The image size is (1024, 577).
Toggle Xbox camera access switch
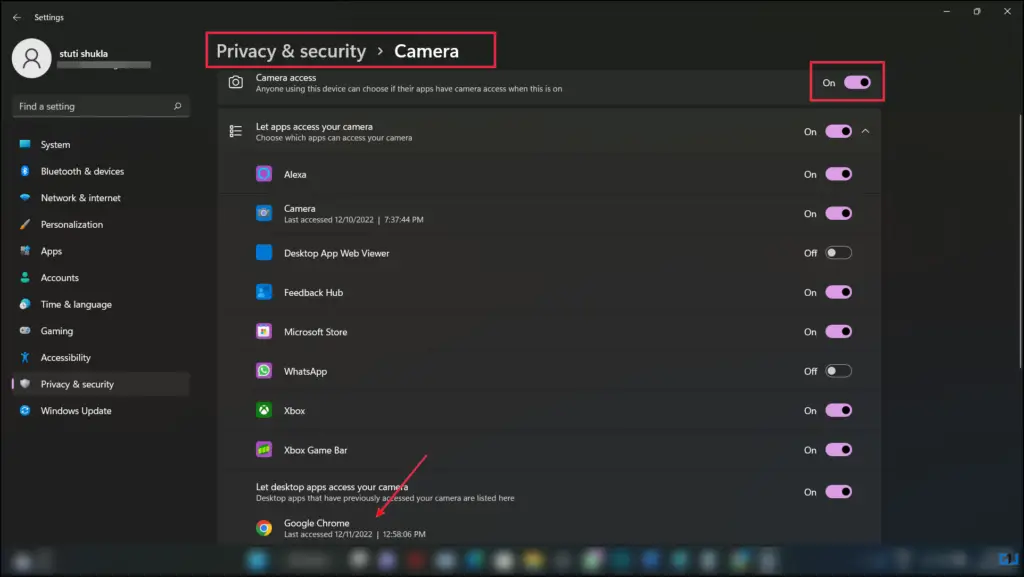click(x=839, y=410)
